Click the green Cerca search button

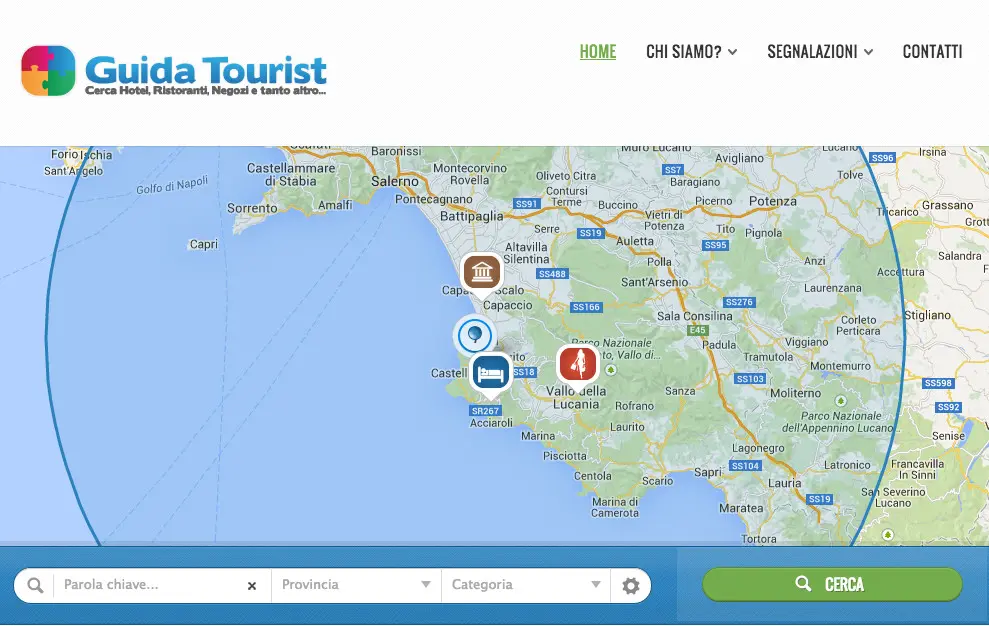pos(832,584)
